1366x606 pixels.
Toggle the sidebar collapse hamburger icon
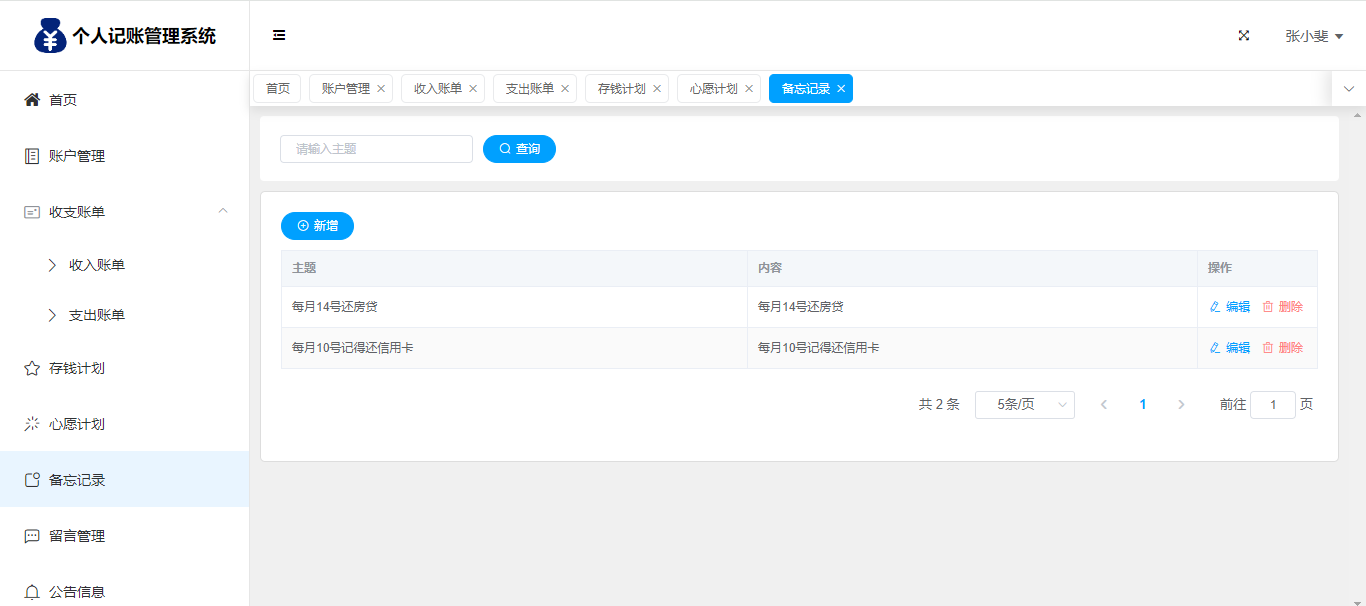coord(279,35)
